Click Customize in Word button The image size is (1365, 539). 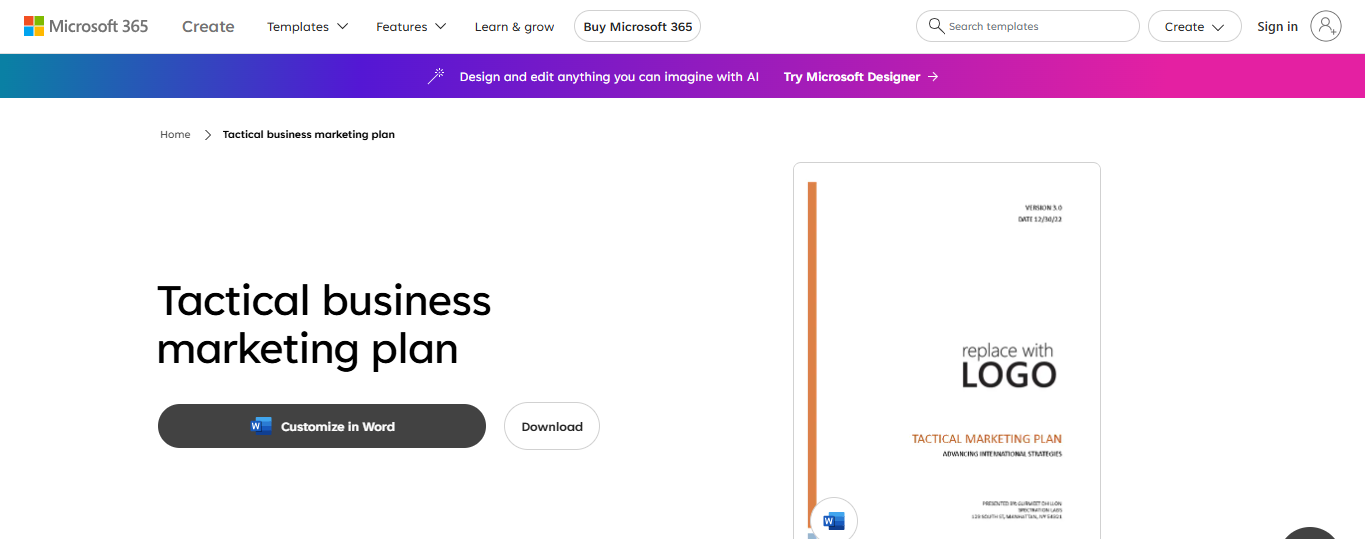(x=322, y=426)
